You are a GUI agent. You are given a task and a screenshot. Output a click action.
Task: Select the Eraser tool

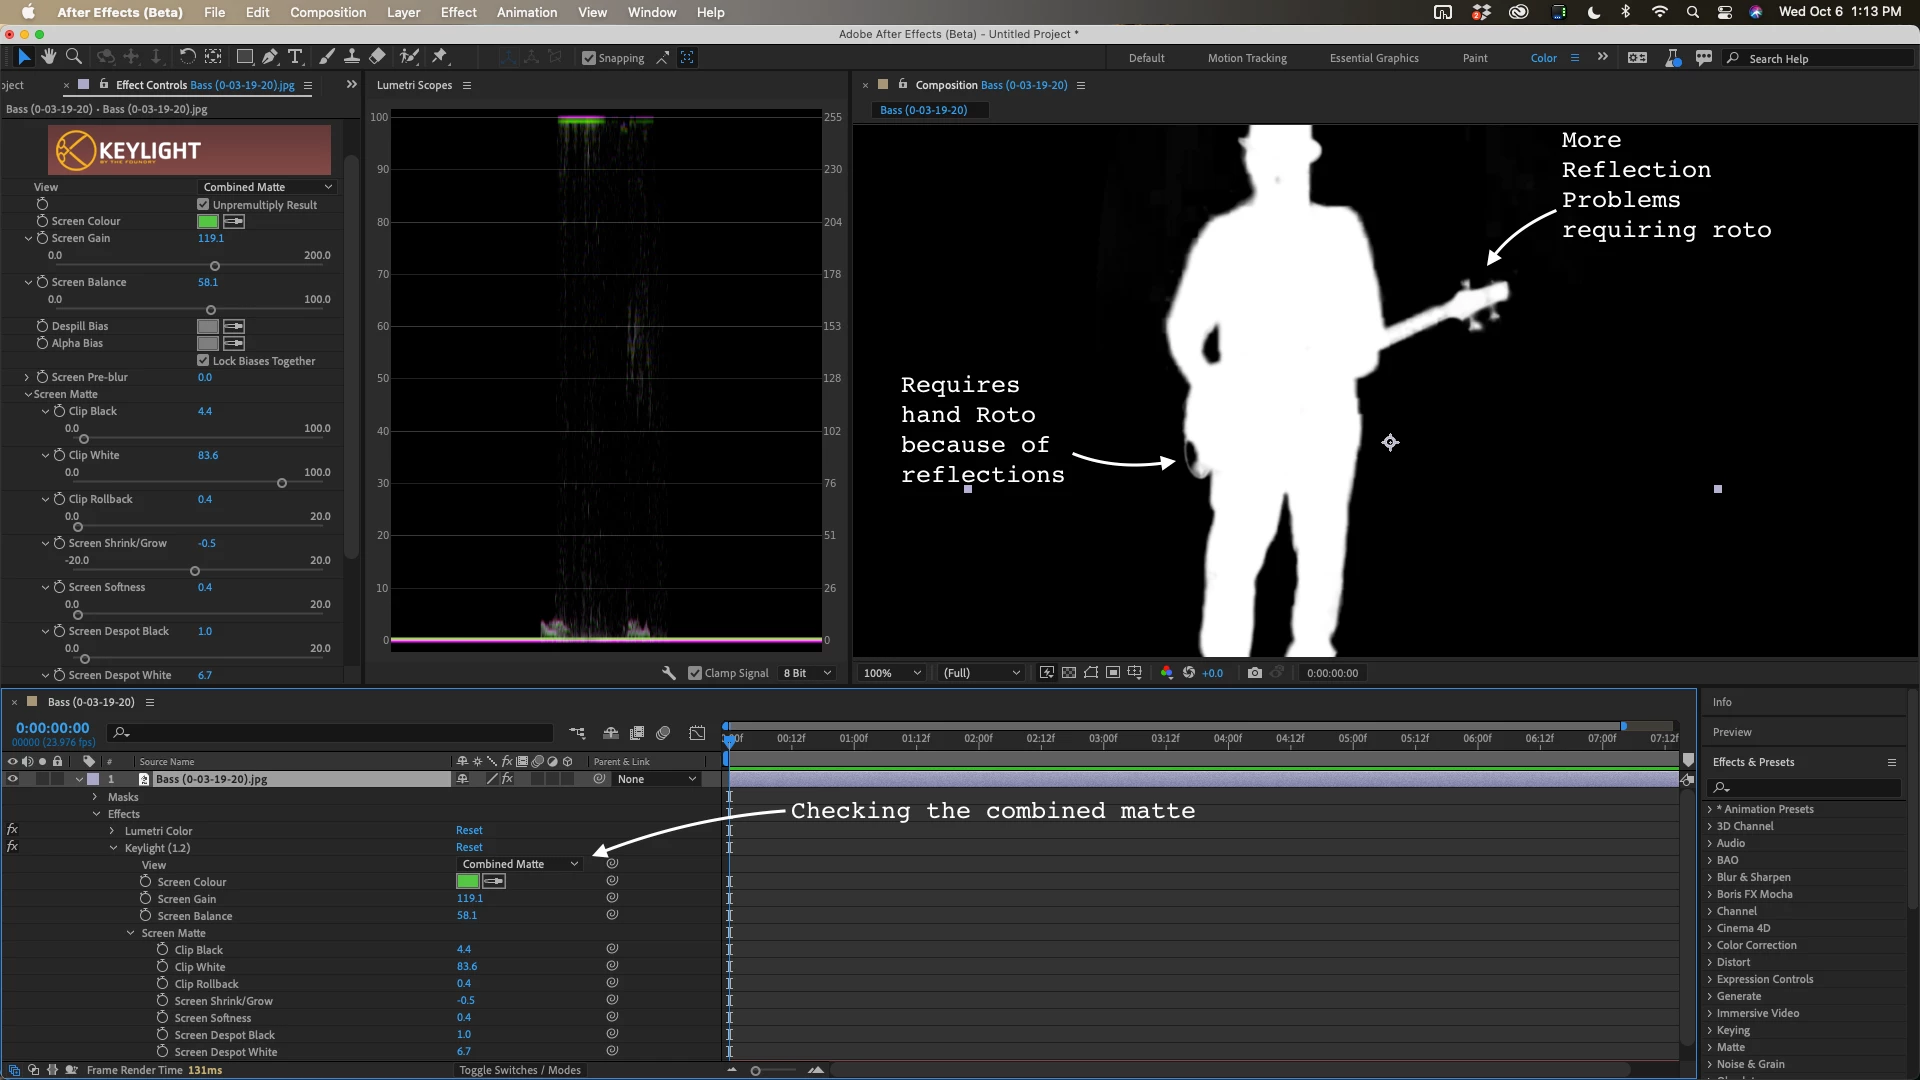377,57
